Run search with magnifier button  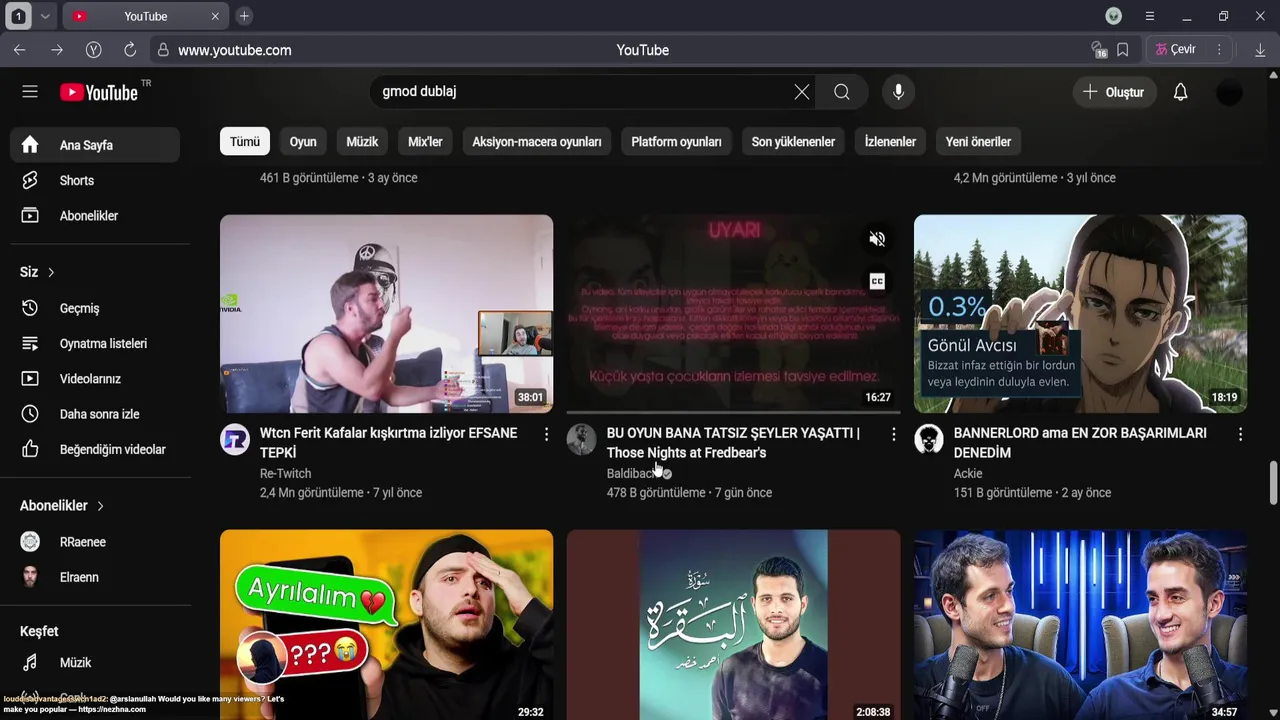842,92
